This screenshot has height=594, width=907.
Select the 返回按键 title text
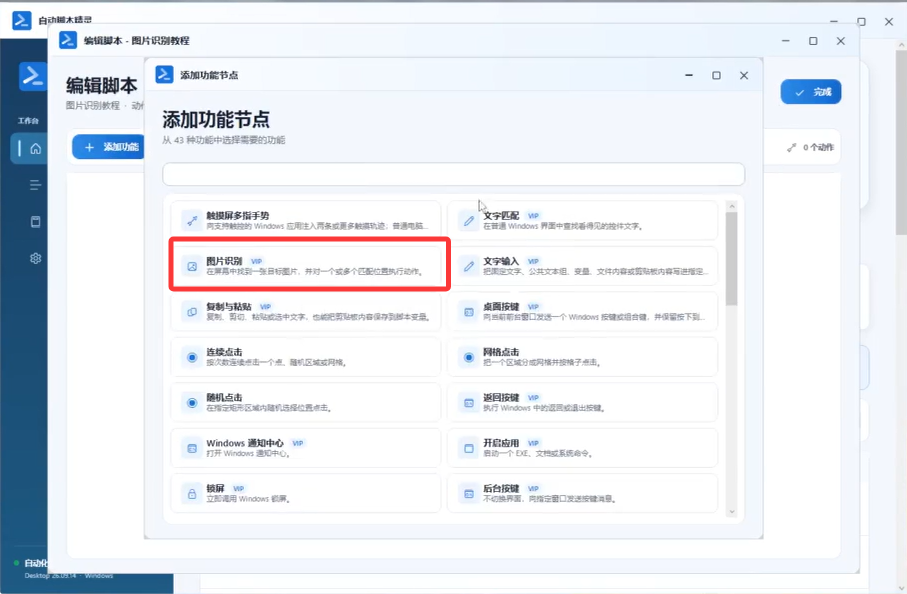(x=502, y=398)
